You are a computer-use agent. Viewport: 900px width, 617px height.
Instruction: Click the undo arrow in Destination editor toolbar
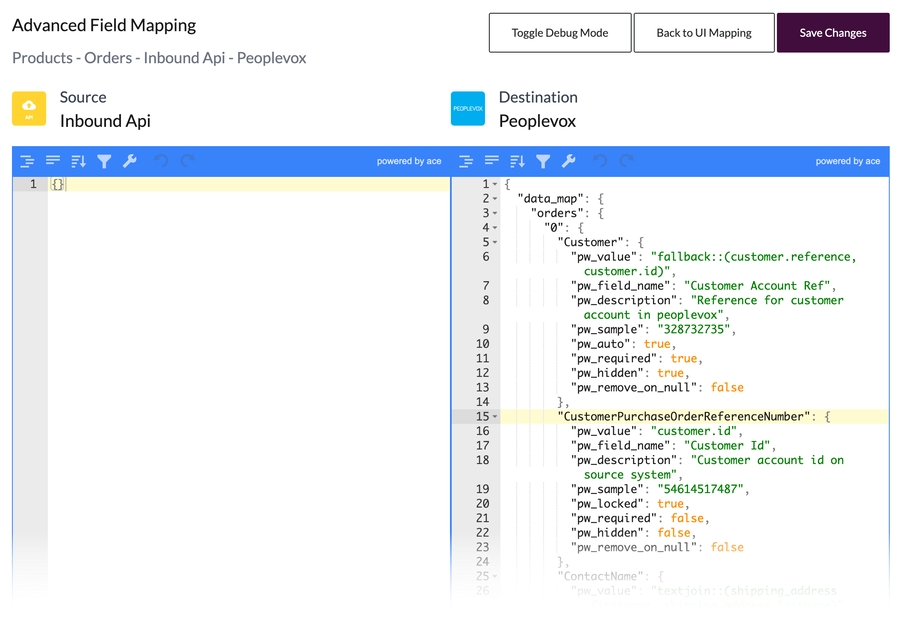pos(600,161)
